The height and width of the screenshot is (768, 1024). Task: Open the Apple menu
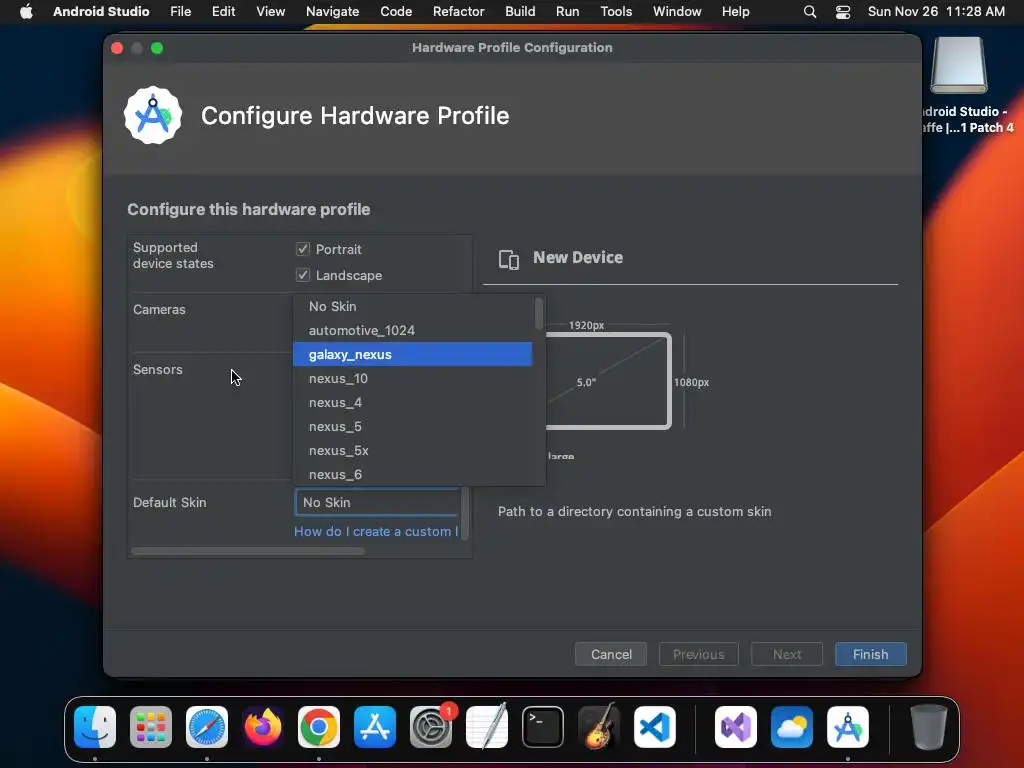click(26, 11)
